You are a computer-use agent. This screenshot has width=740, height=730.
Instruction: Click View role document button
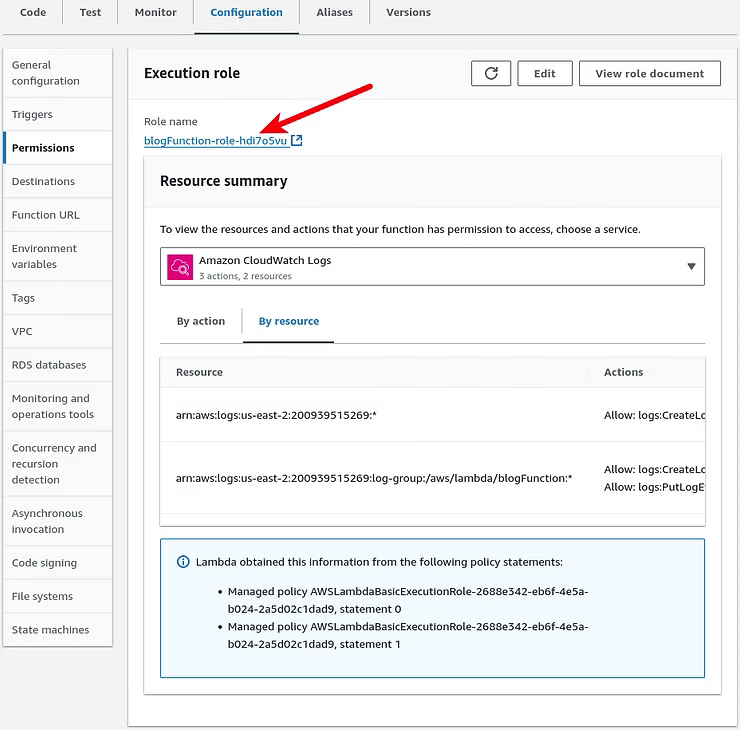click(649, 73)
